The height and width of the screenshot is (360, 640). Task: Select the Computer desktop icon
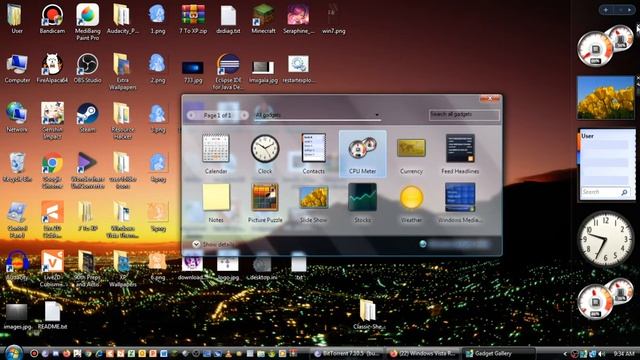coord(17,68)
